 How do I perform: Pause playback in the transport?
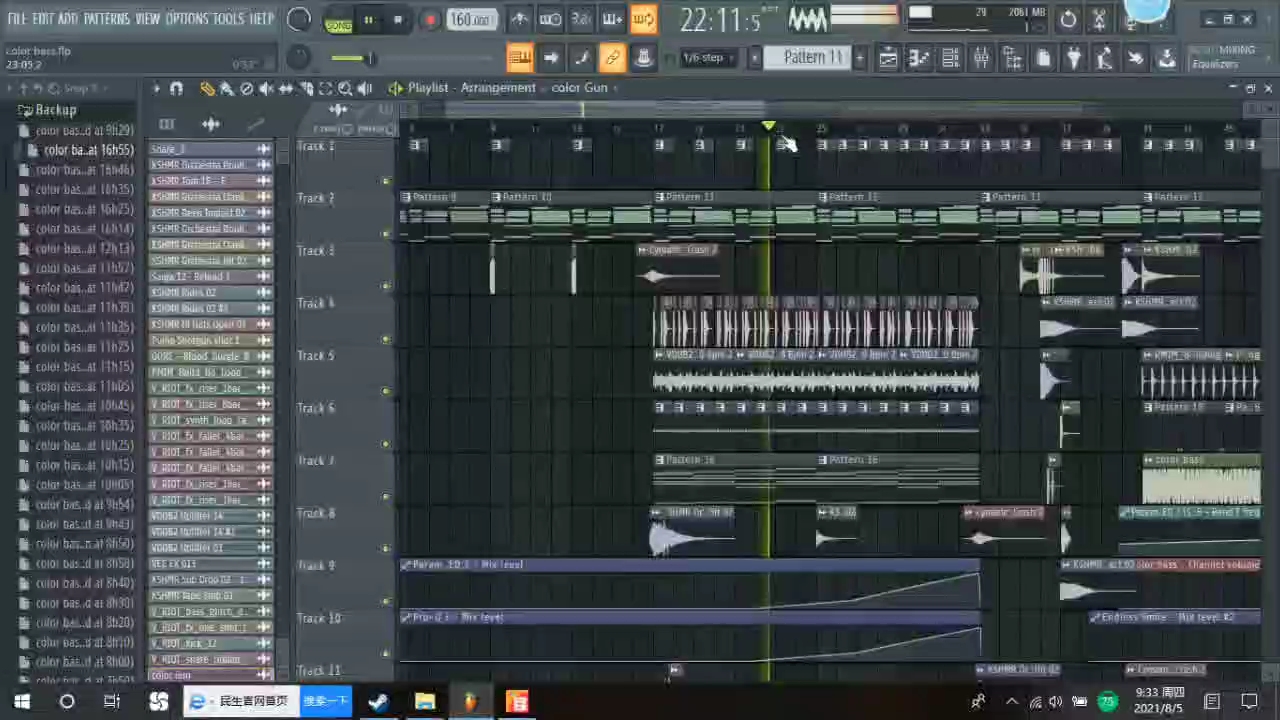[x=368, y=20]
